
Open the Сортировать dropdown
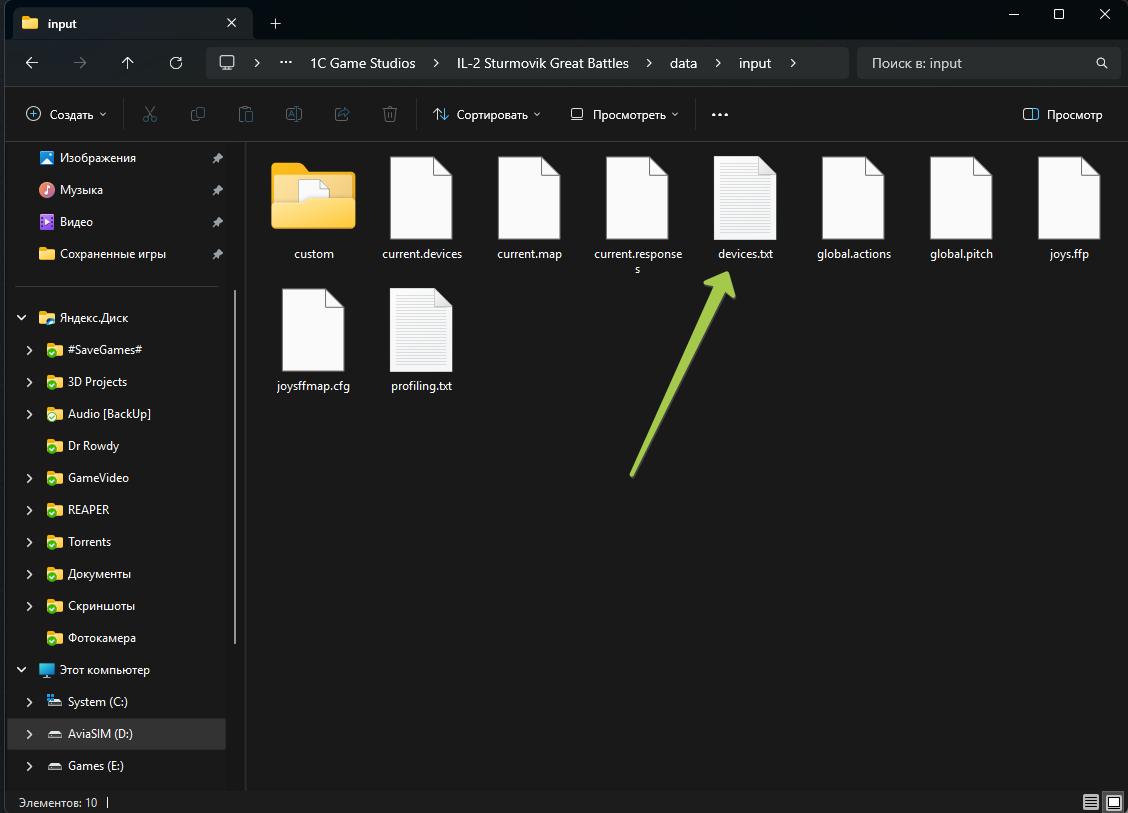[x=486, y=115]
